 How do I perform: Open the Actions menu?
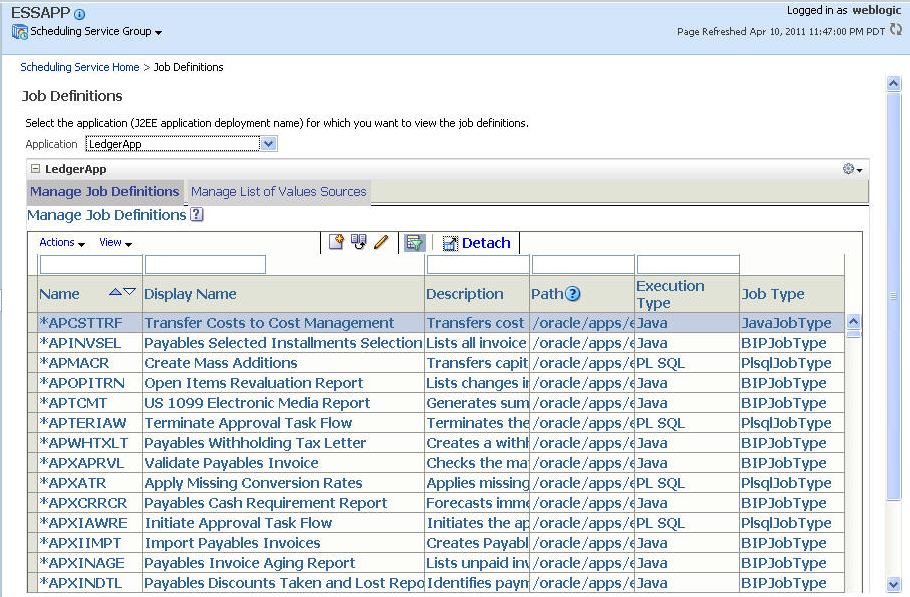(x=61, y=243)
